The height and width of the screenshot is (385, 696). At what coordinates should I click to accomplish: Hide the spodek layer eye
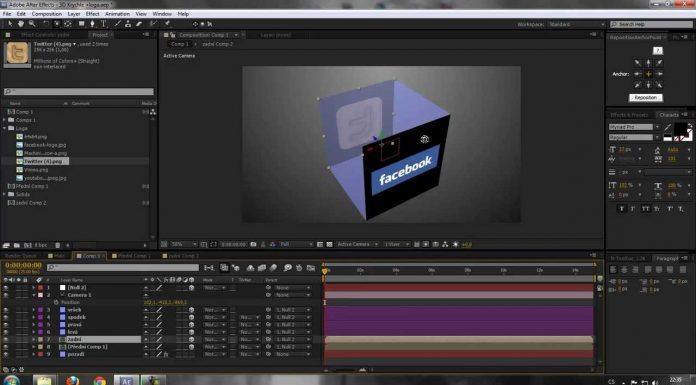6,317
